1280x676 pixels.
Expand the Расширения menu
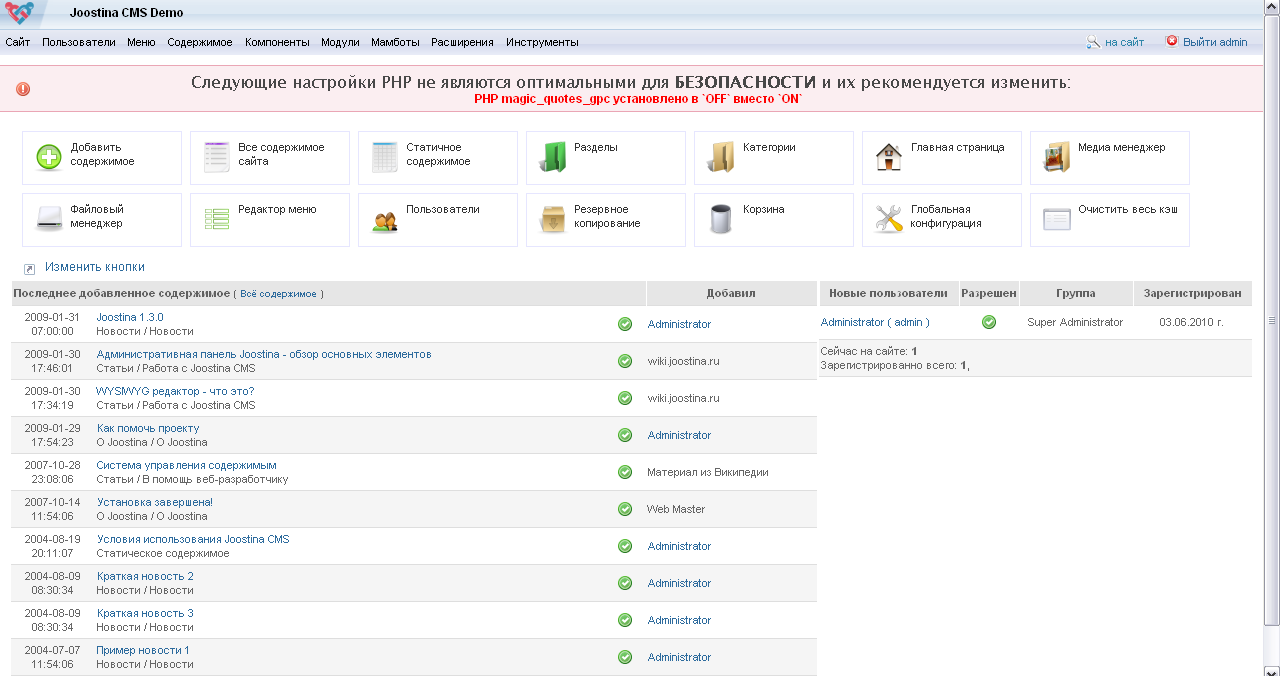click(x=462, y=42)
